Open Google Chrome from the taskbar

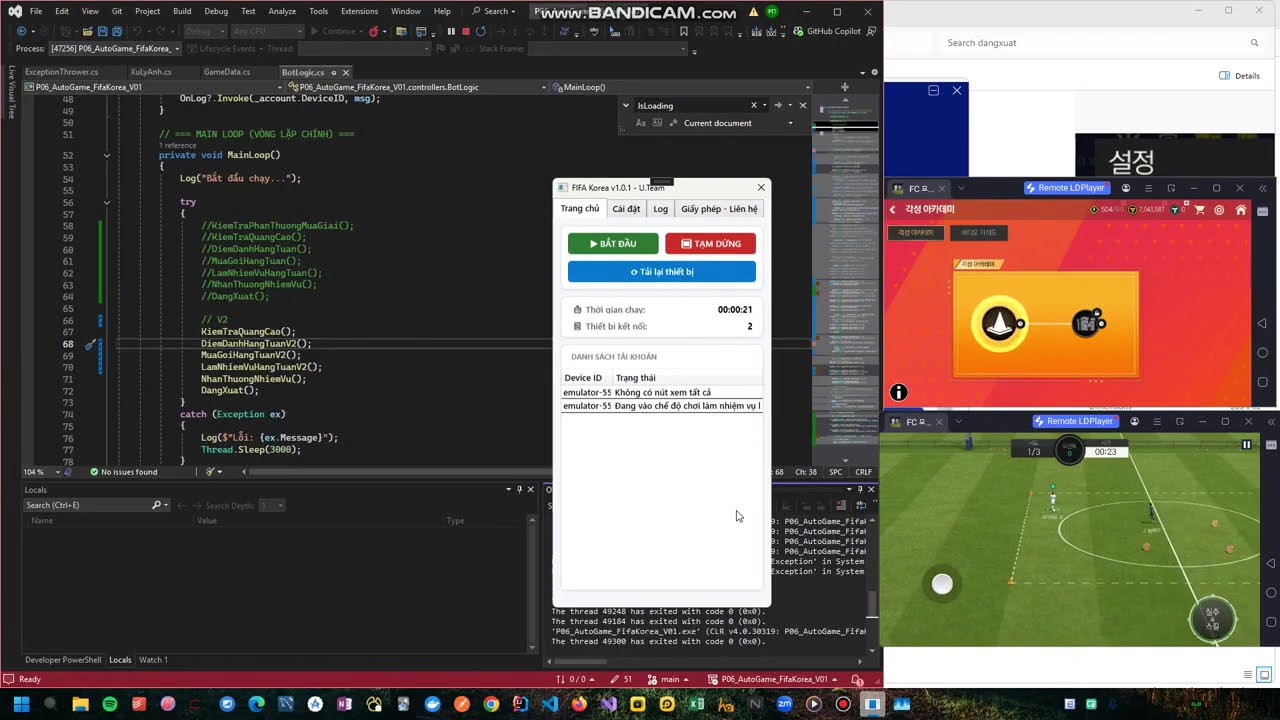490,704
